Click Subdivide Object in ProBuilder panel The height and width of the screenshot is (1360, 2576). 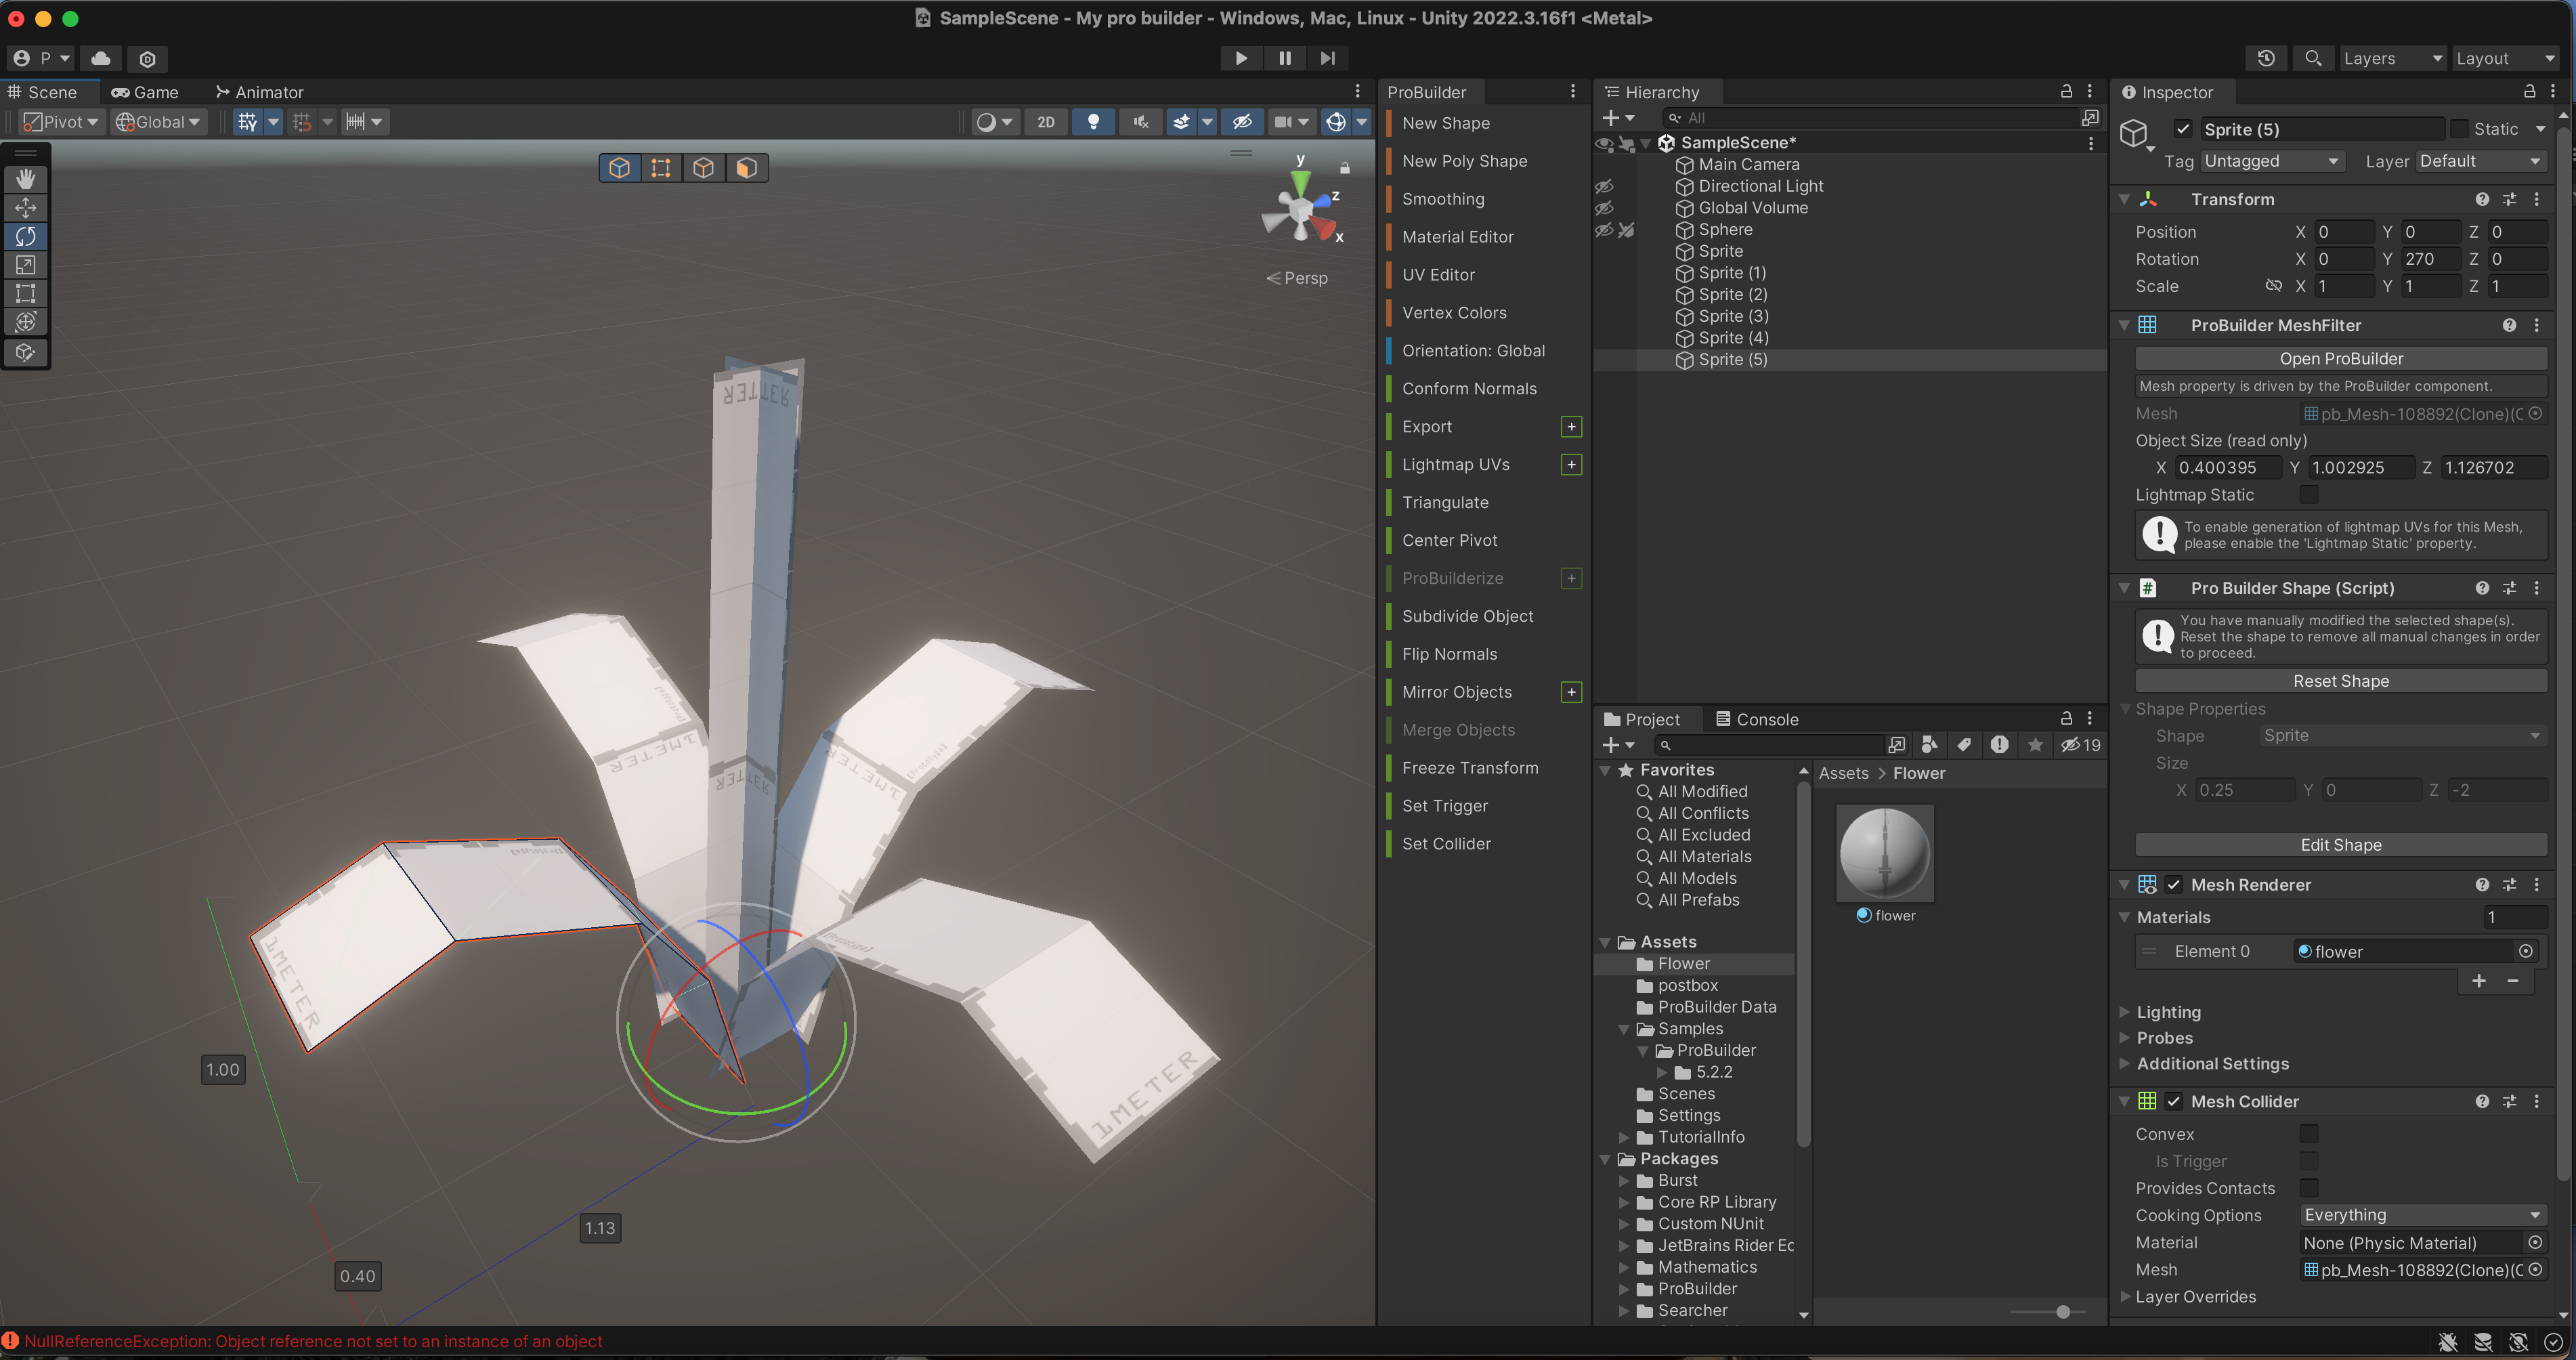(x=1467, y=616)
